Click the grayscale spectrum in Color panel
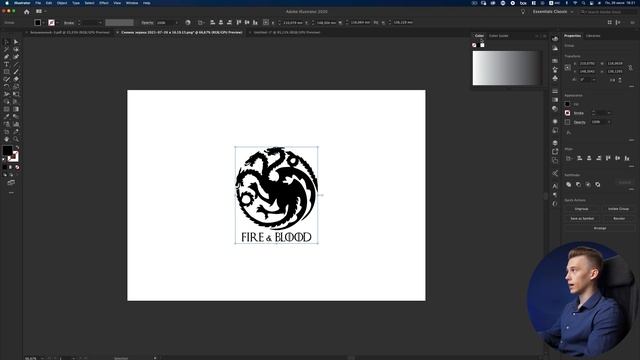The width and height of the screenshot is (640, 360). coord(507,68)
